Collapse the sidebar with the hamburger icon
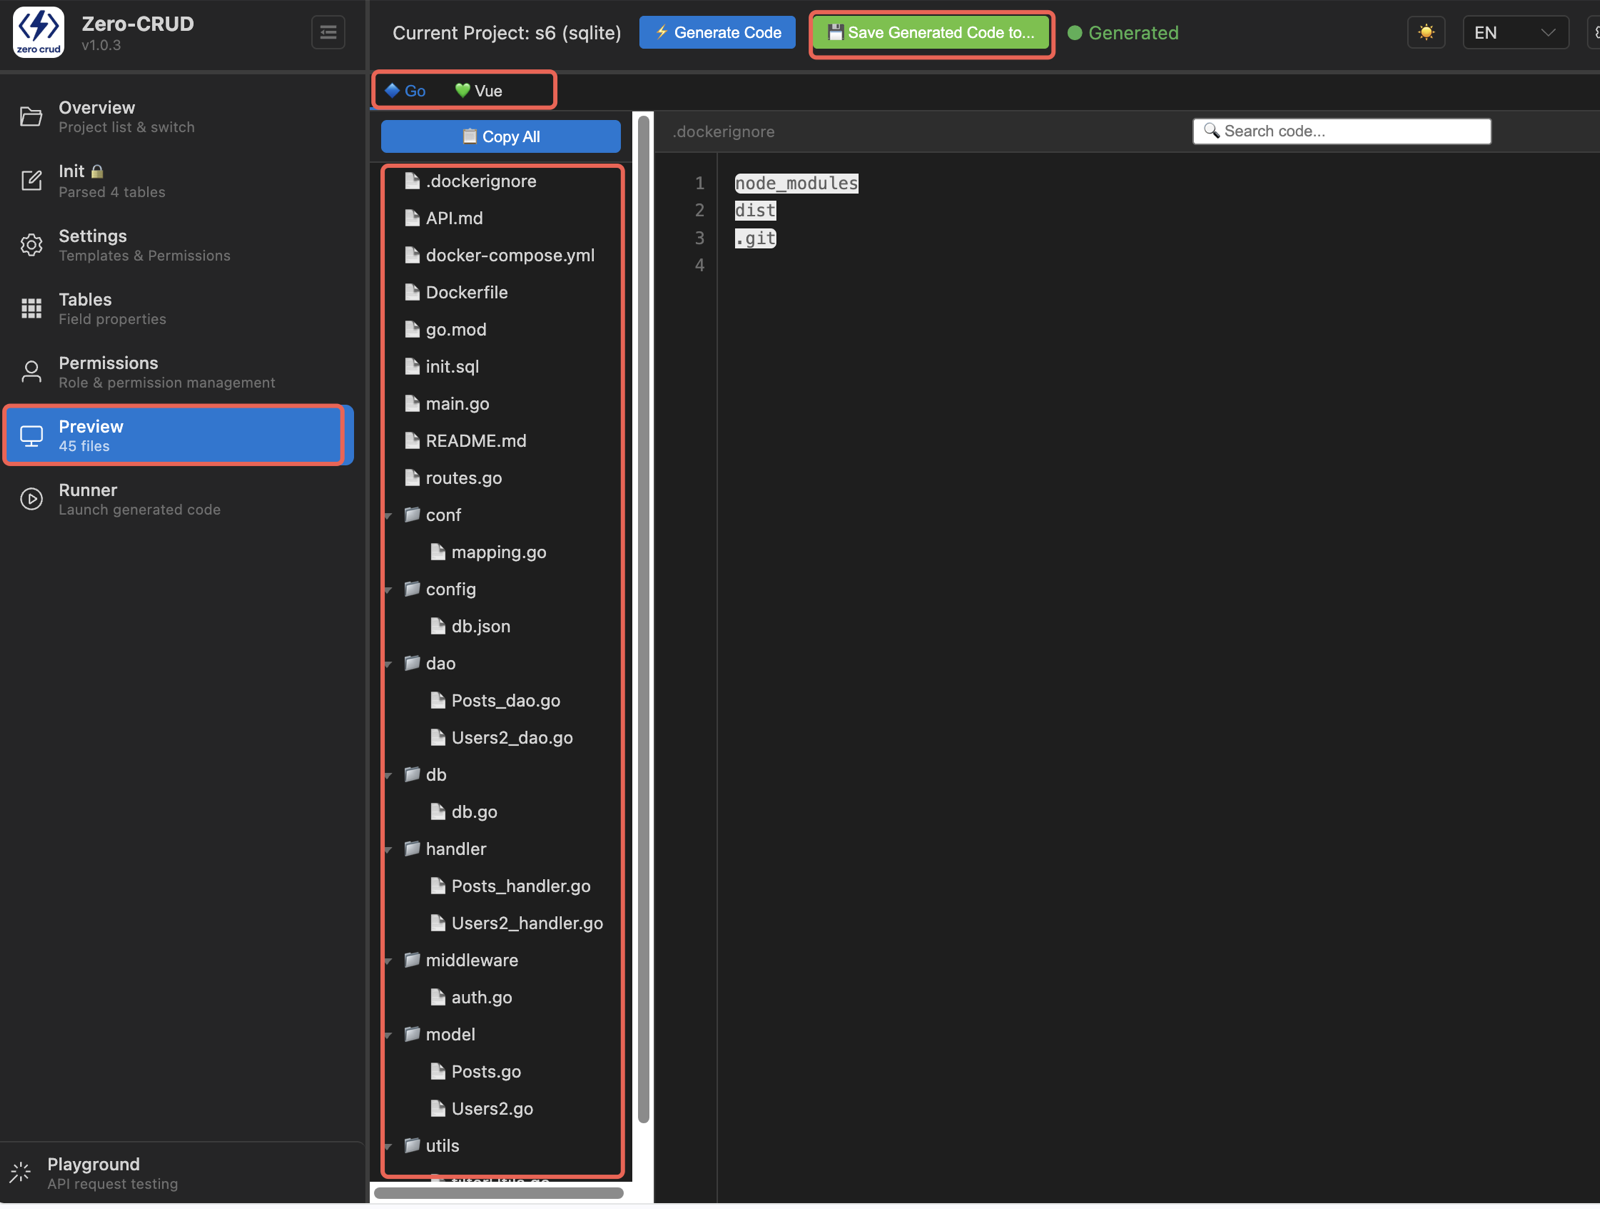Viewport: 1600px width, 1209px height. coord(328,33)
